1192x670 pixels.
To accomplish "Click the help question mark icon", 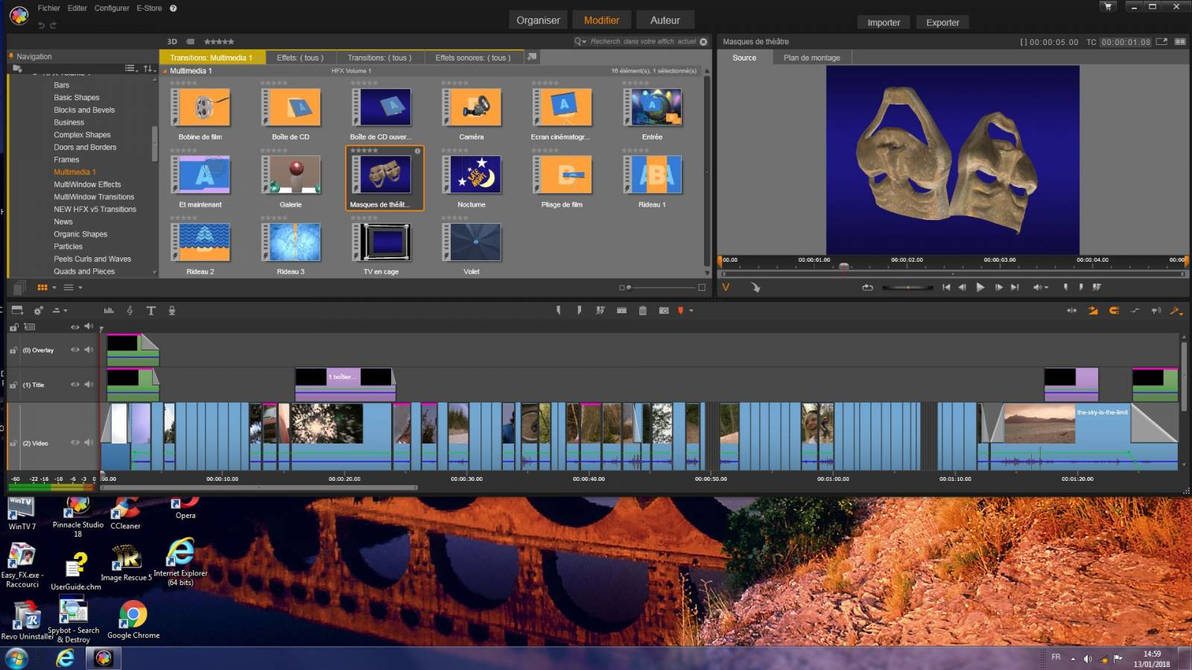I will [173, 8].
